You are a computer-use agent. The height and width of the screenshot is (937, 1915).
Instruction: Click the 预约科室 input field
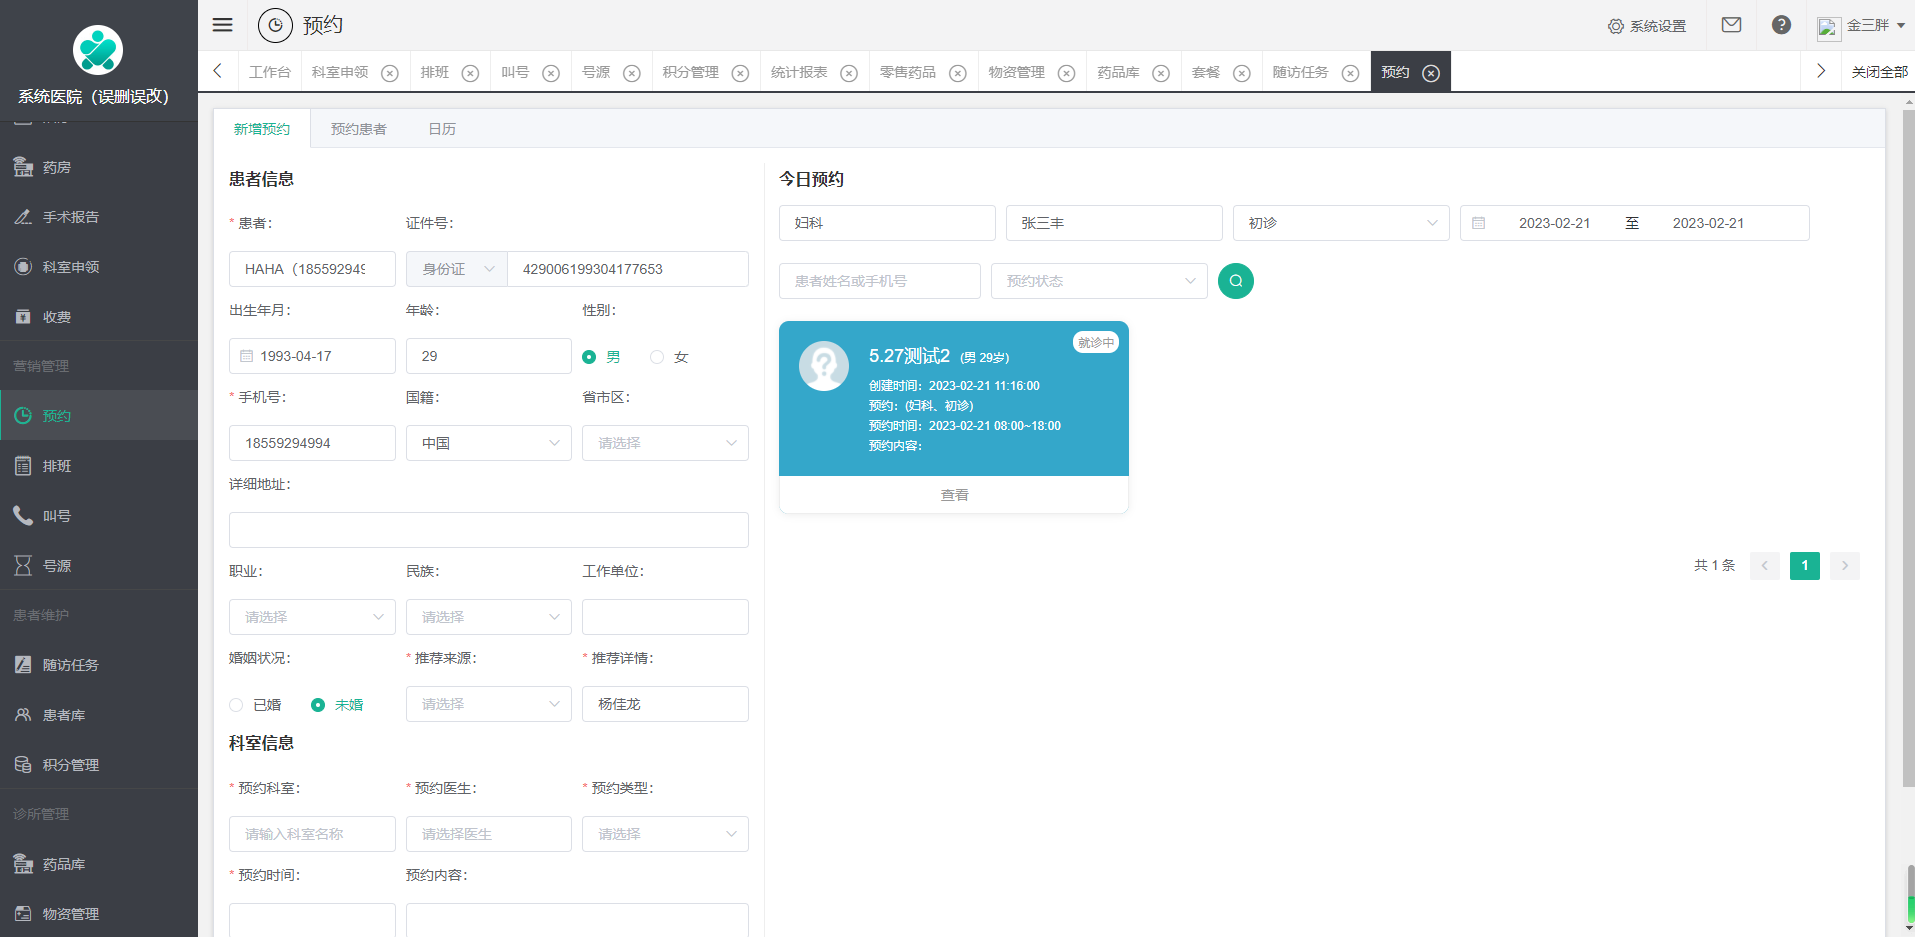click(x=312, y=834)
